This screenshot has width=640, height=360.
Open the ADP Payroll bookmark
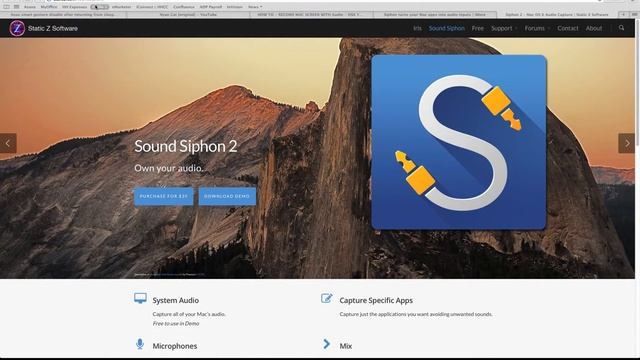click(211, 7)
